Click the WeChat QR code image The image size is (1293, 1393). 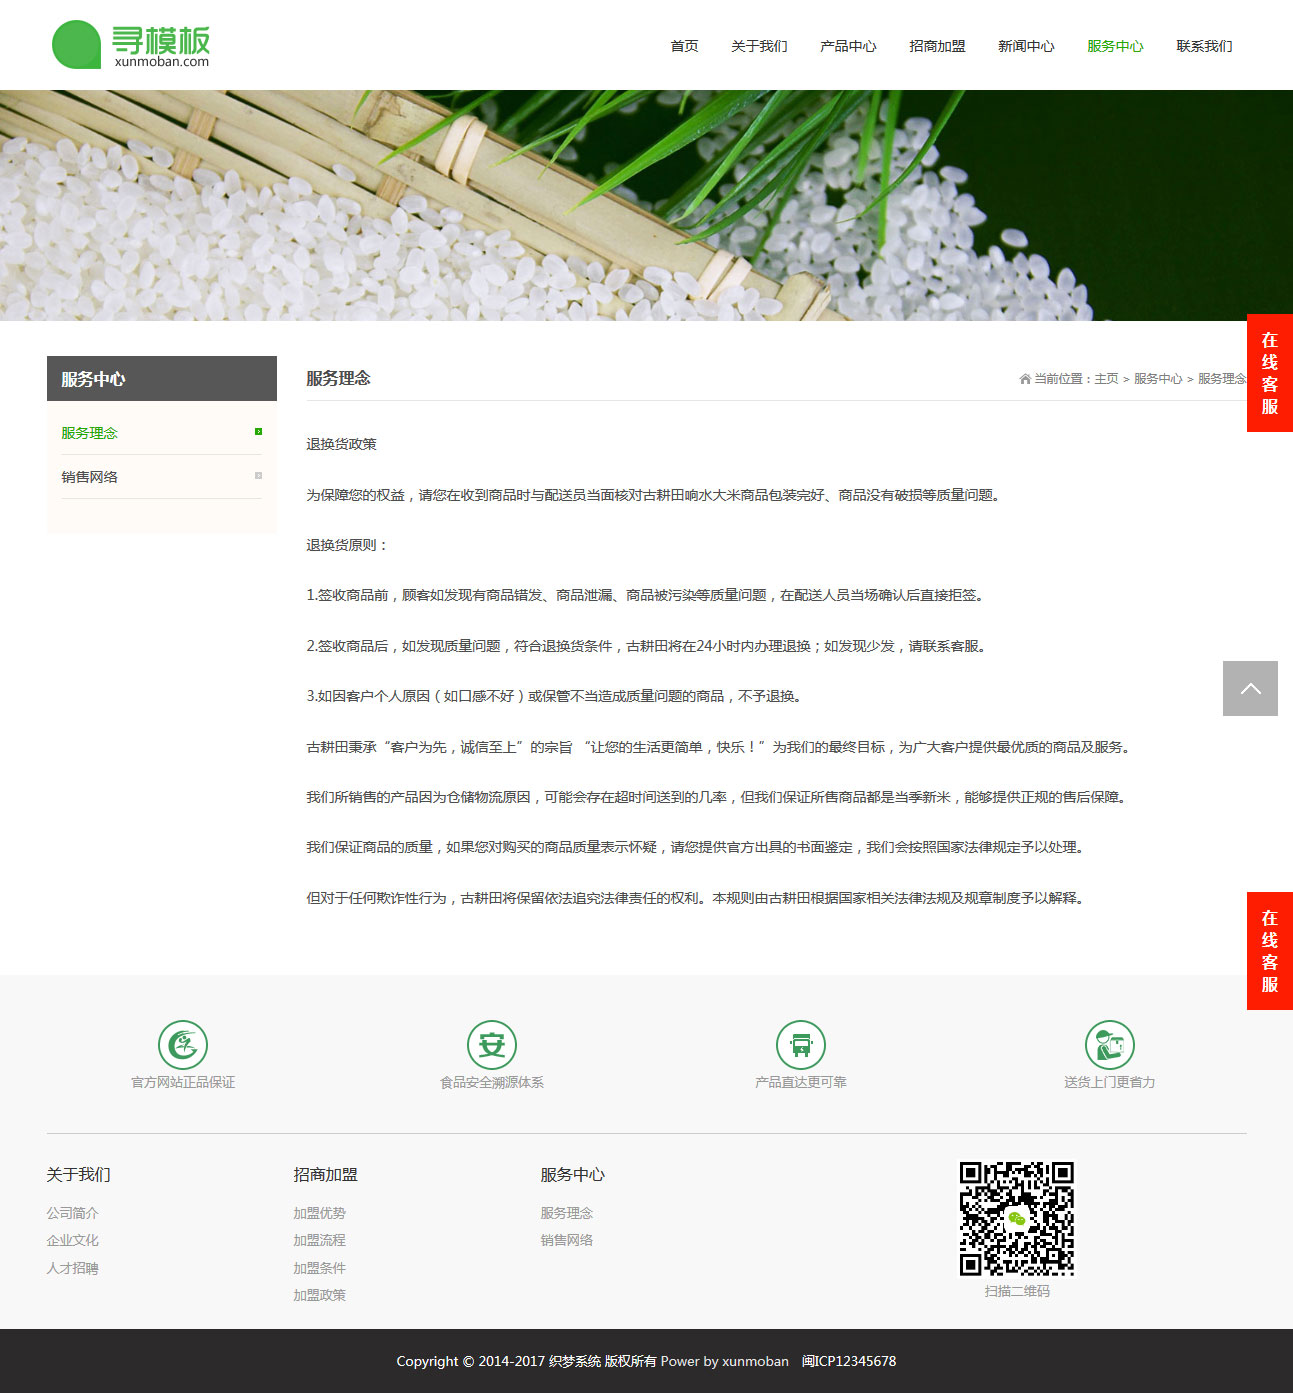tap(1017, 1218)
